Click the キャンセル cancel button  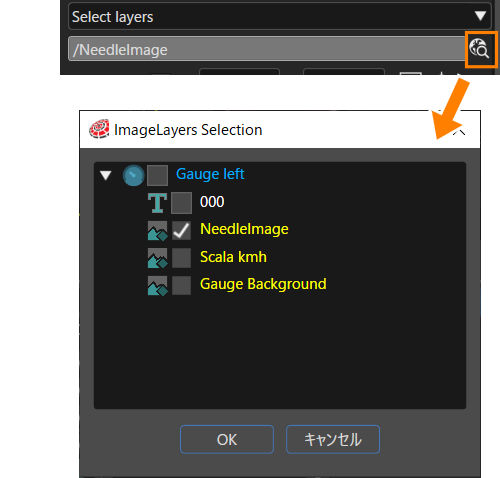tap(333, 439)
